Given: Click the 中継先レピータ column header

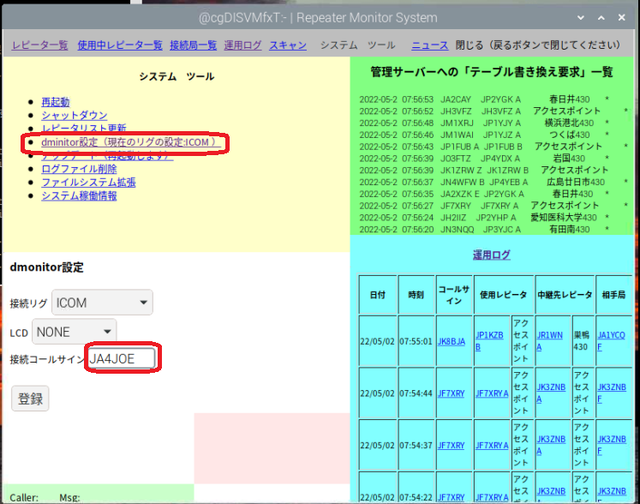Looking at the screenshot, I should click(565, 295).
